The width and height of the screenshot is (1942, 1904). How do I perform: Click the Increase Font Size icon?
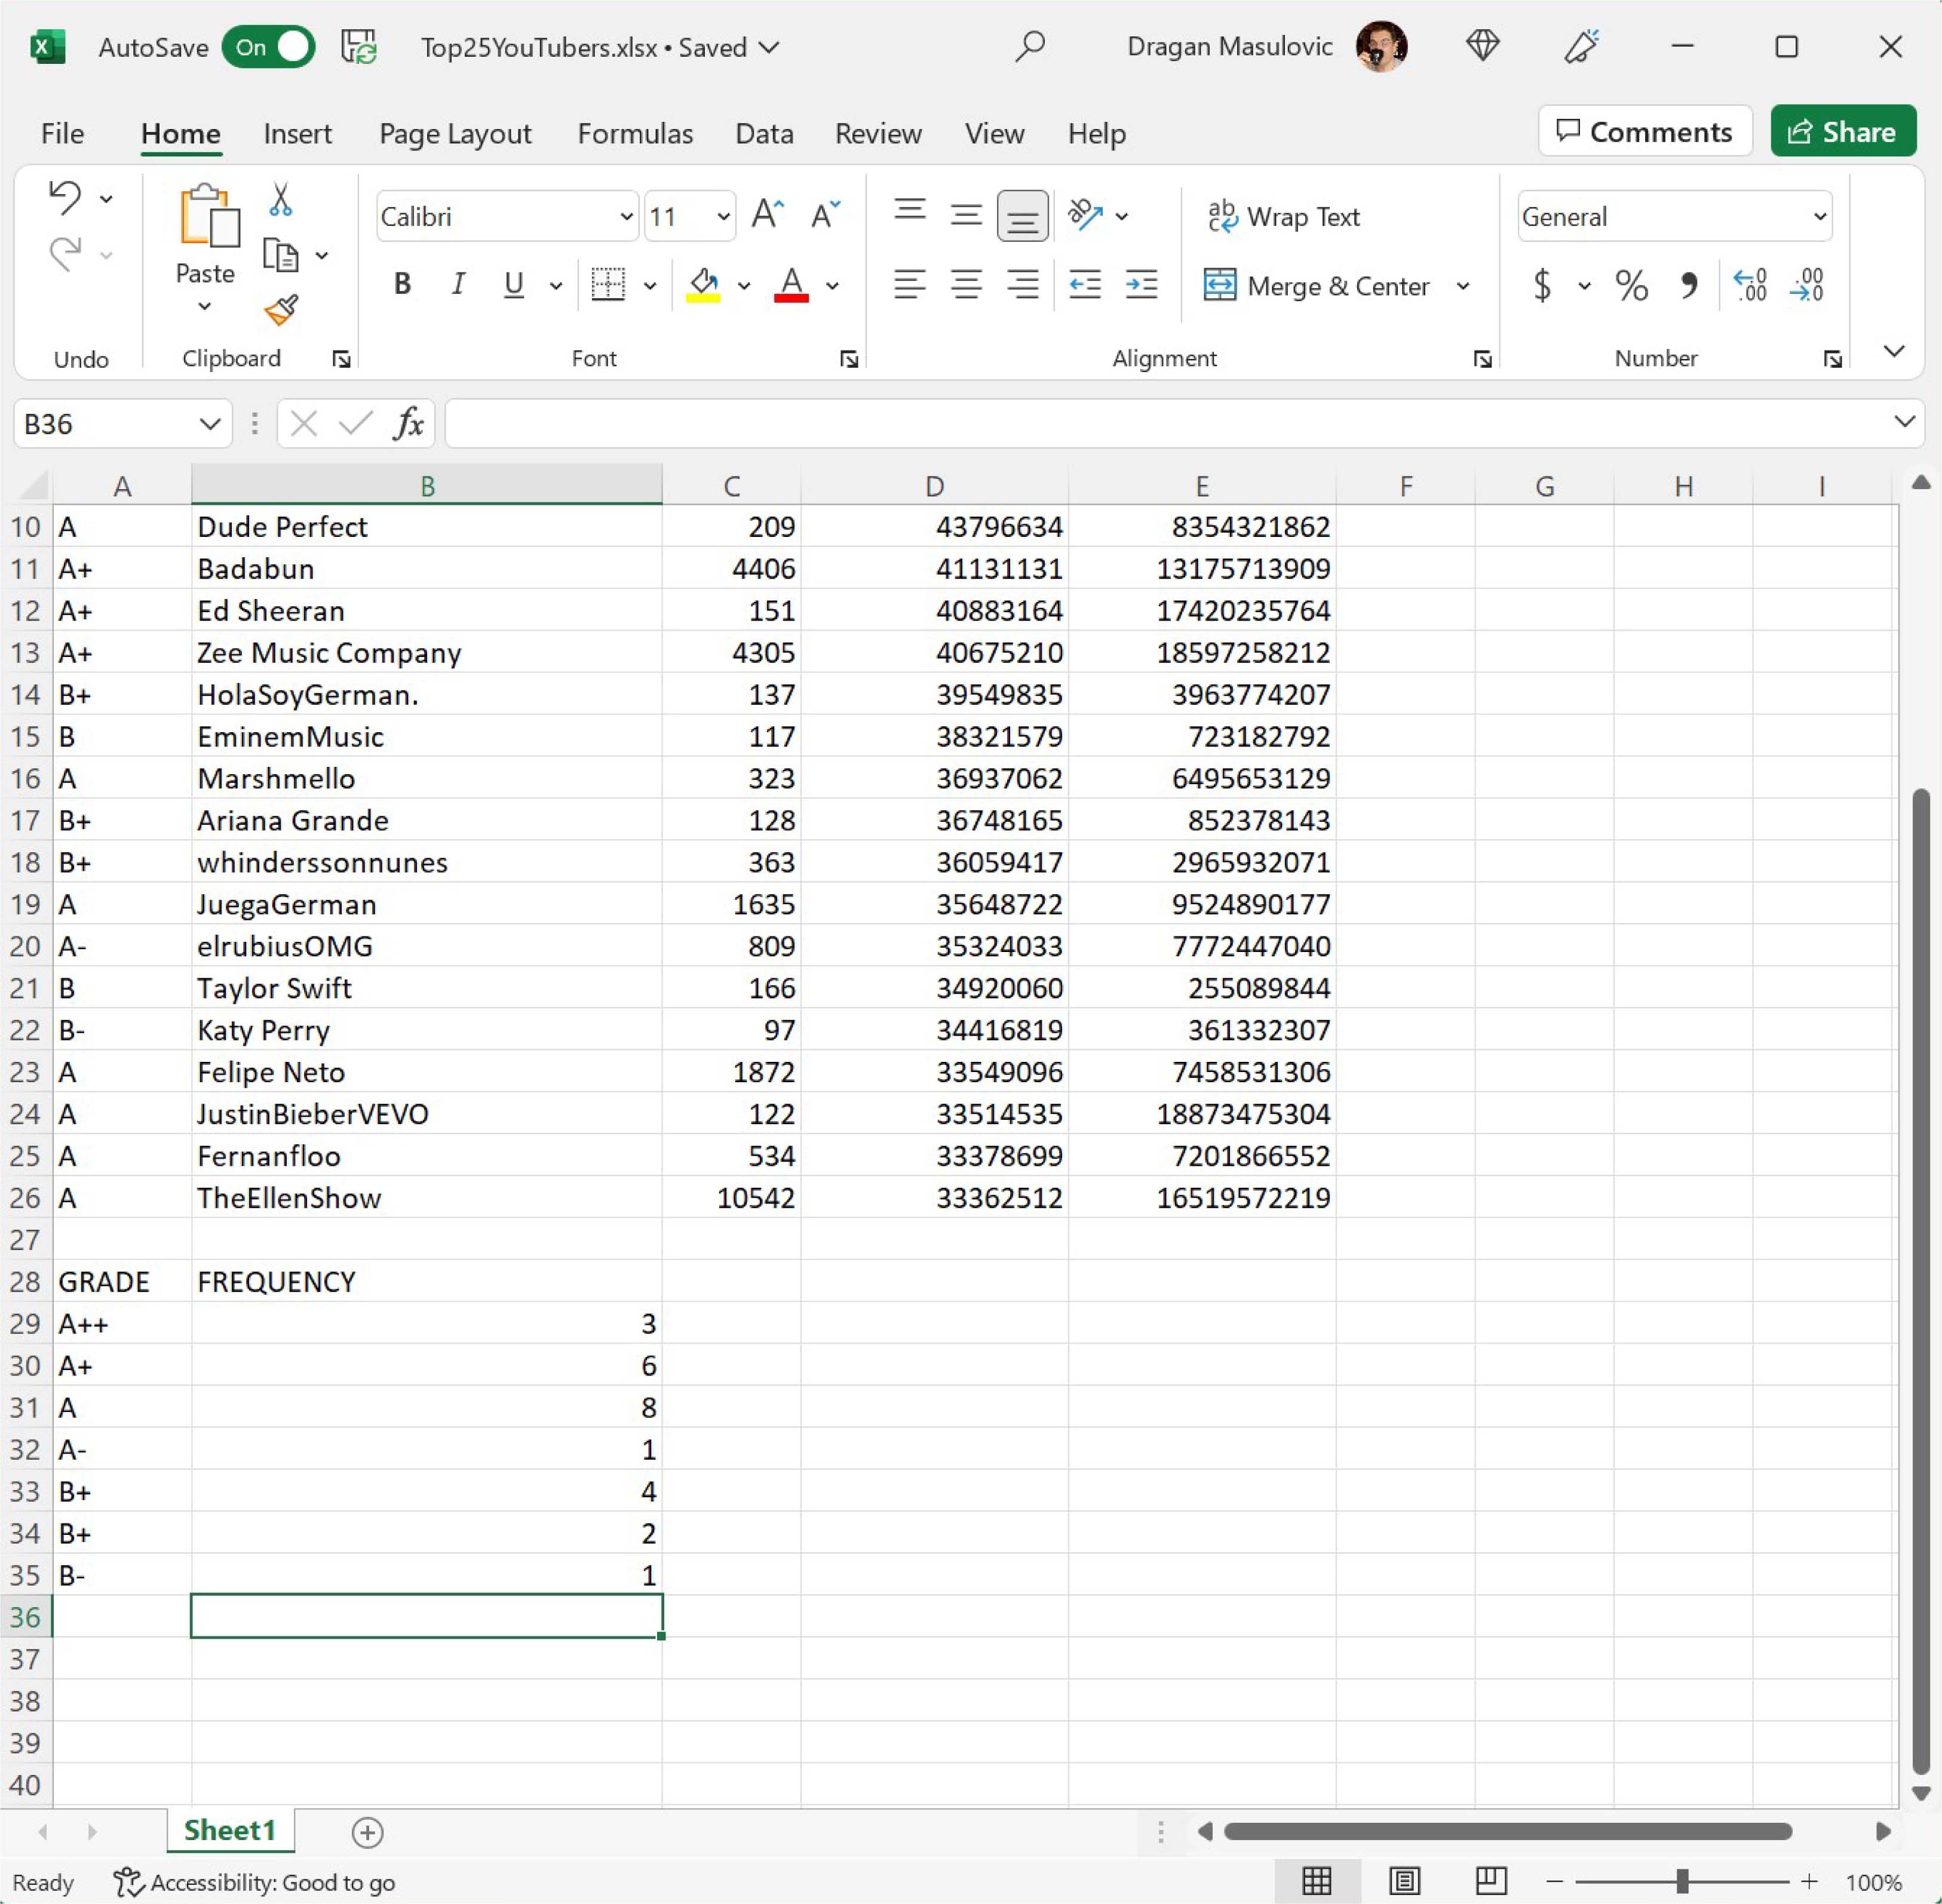tap(767, 215)
